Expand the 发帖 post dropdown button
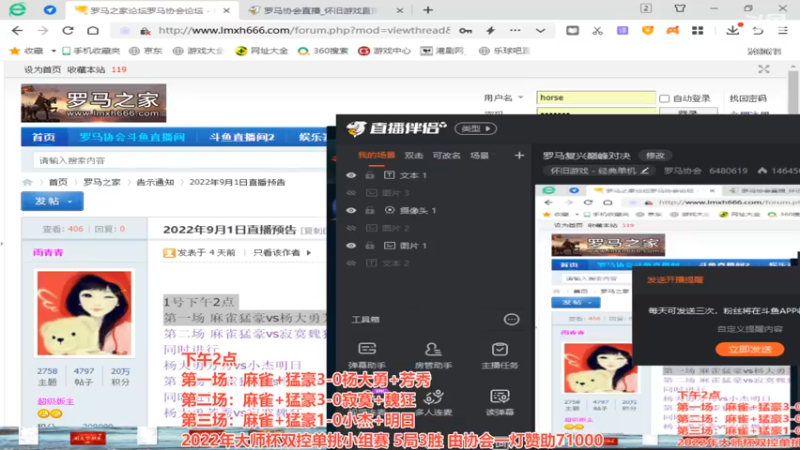 tap(70, 202)
